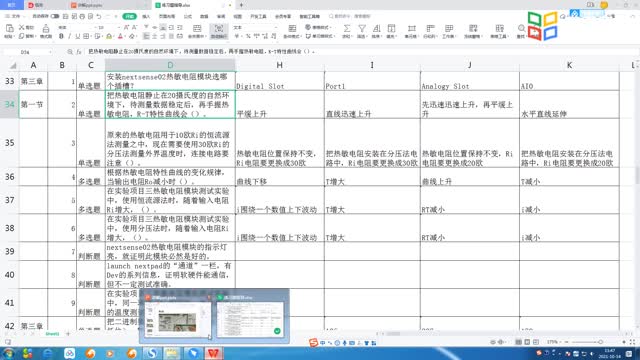Click the Find magnifier tool in ribbon
This screenshot has height=360, width=640.
(521, 31)
